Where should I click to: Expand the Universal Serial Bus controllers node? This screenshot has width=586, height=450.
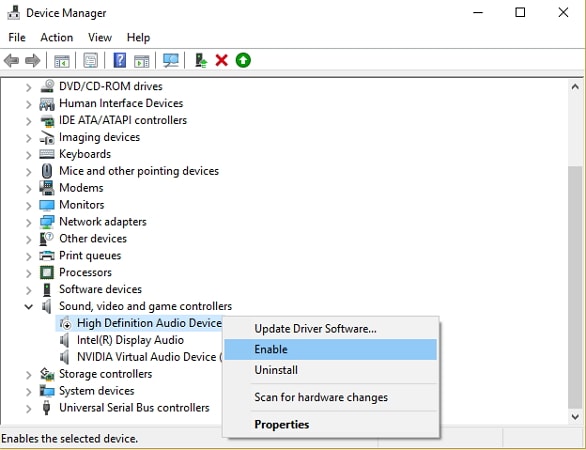pos(28,408)
